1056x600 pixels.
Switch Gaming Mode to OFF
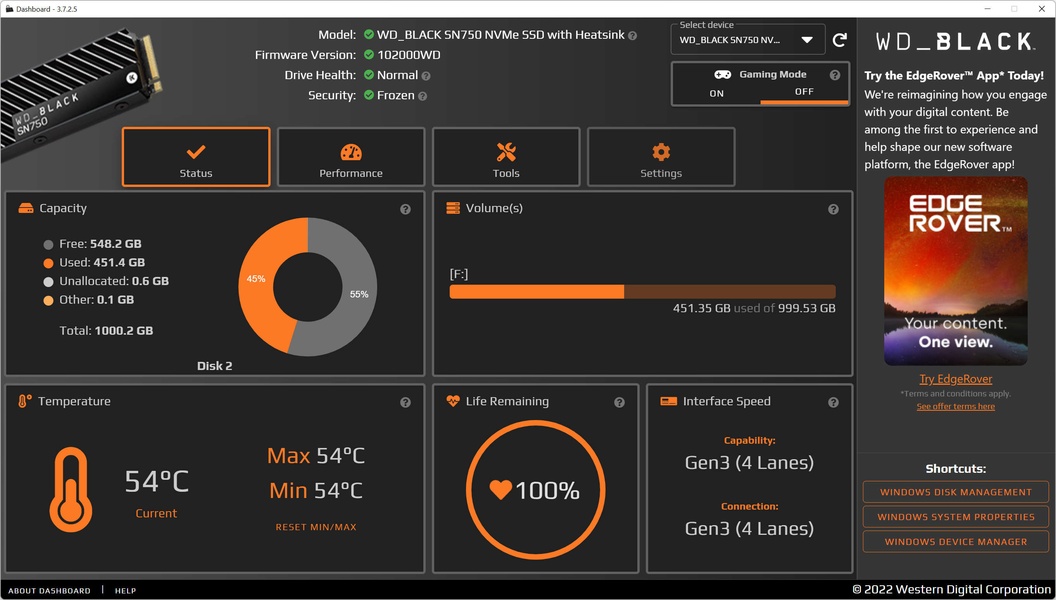[x=804, y=92]
